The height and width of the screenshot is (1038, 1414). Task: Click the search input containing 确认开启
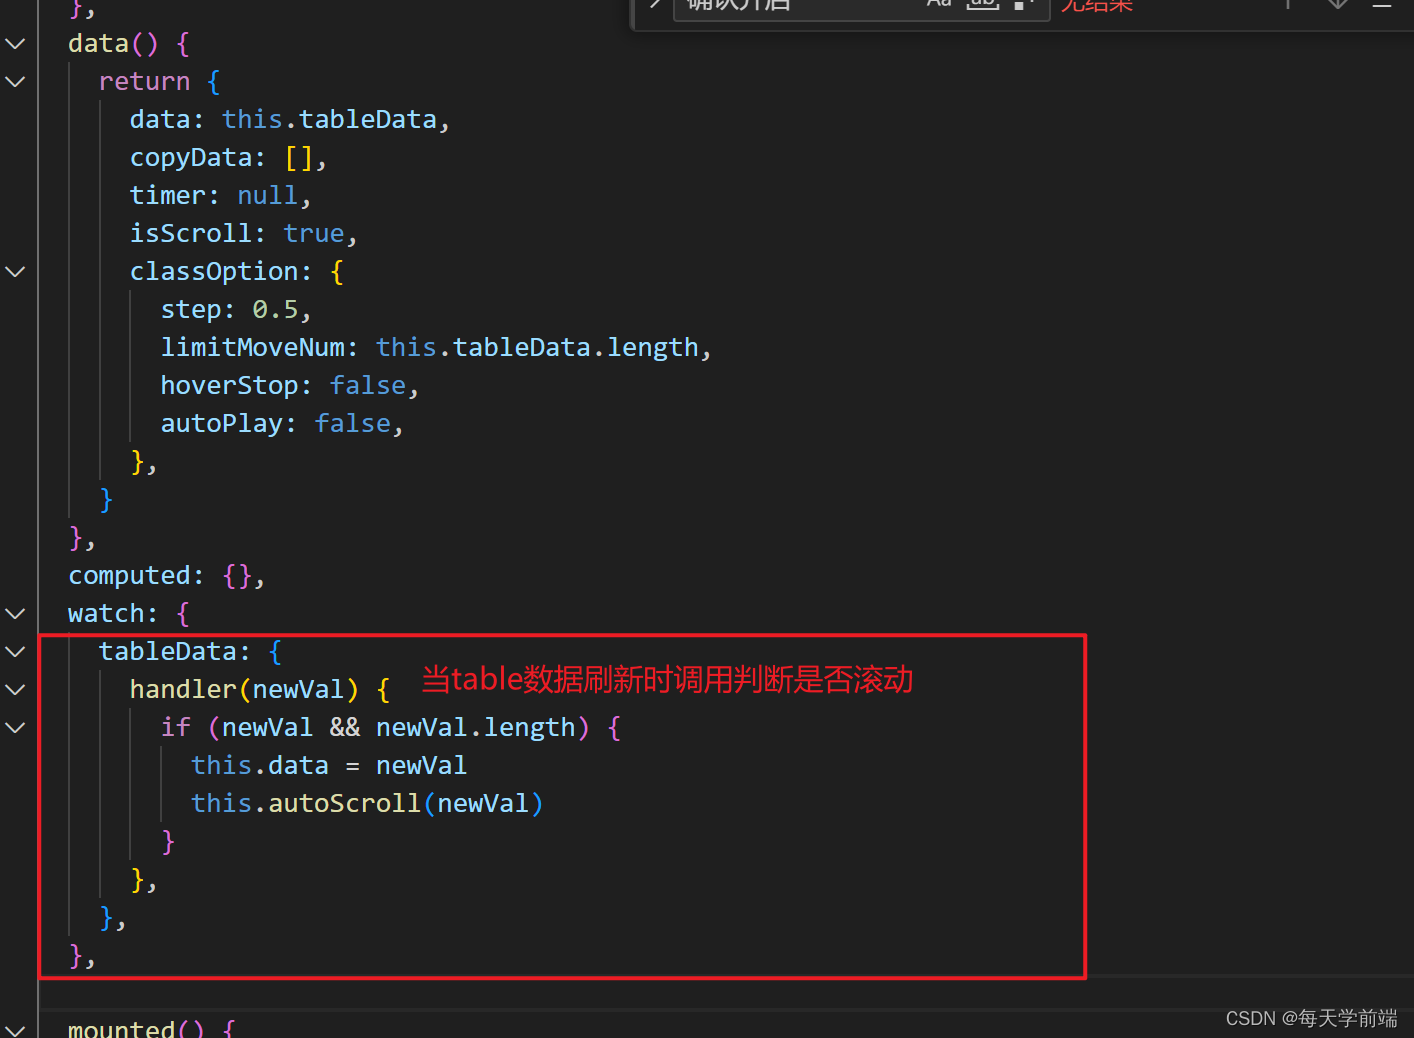[800, 6]
